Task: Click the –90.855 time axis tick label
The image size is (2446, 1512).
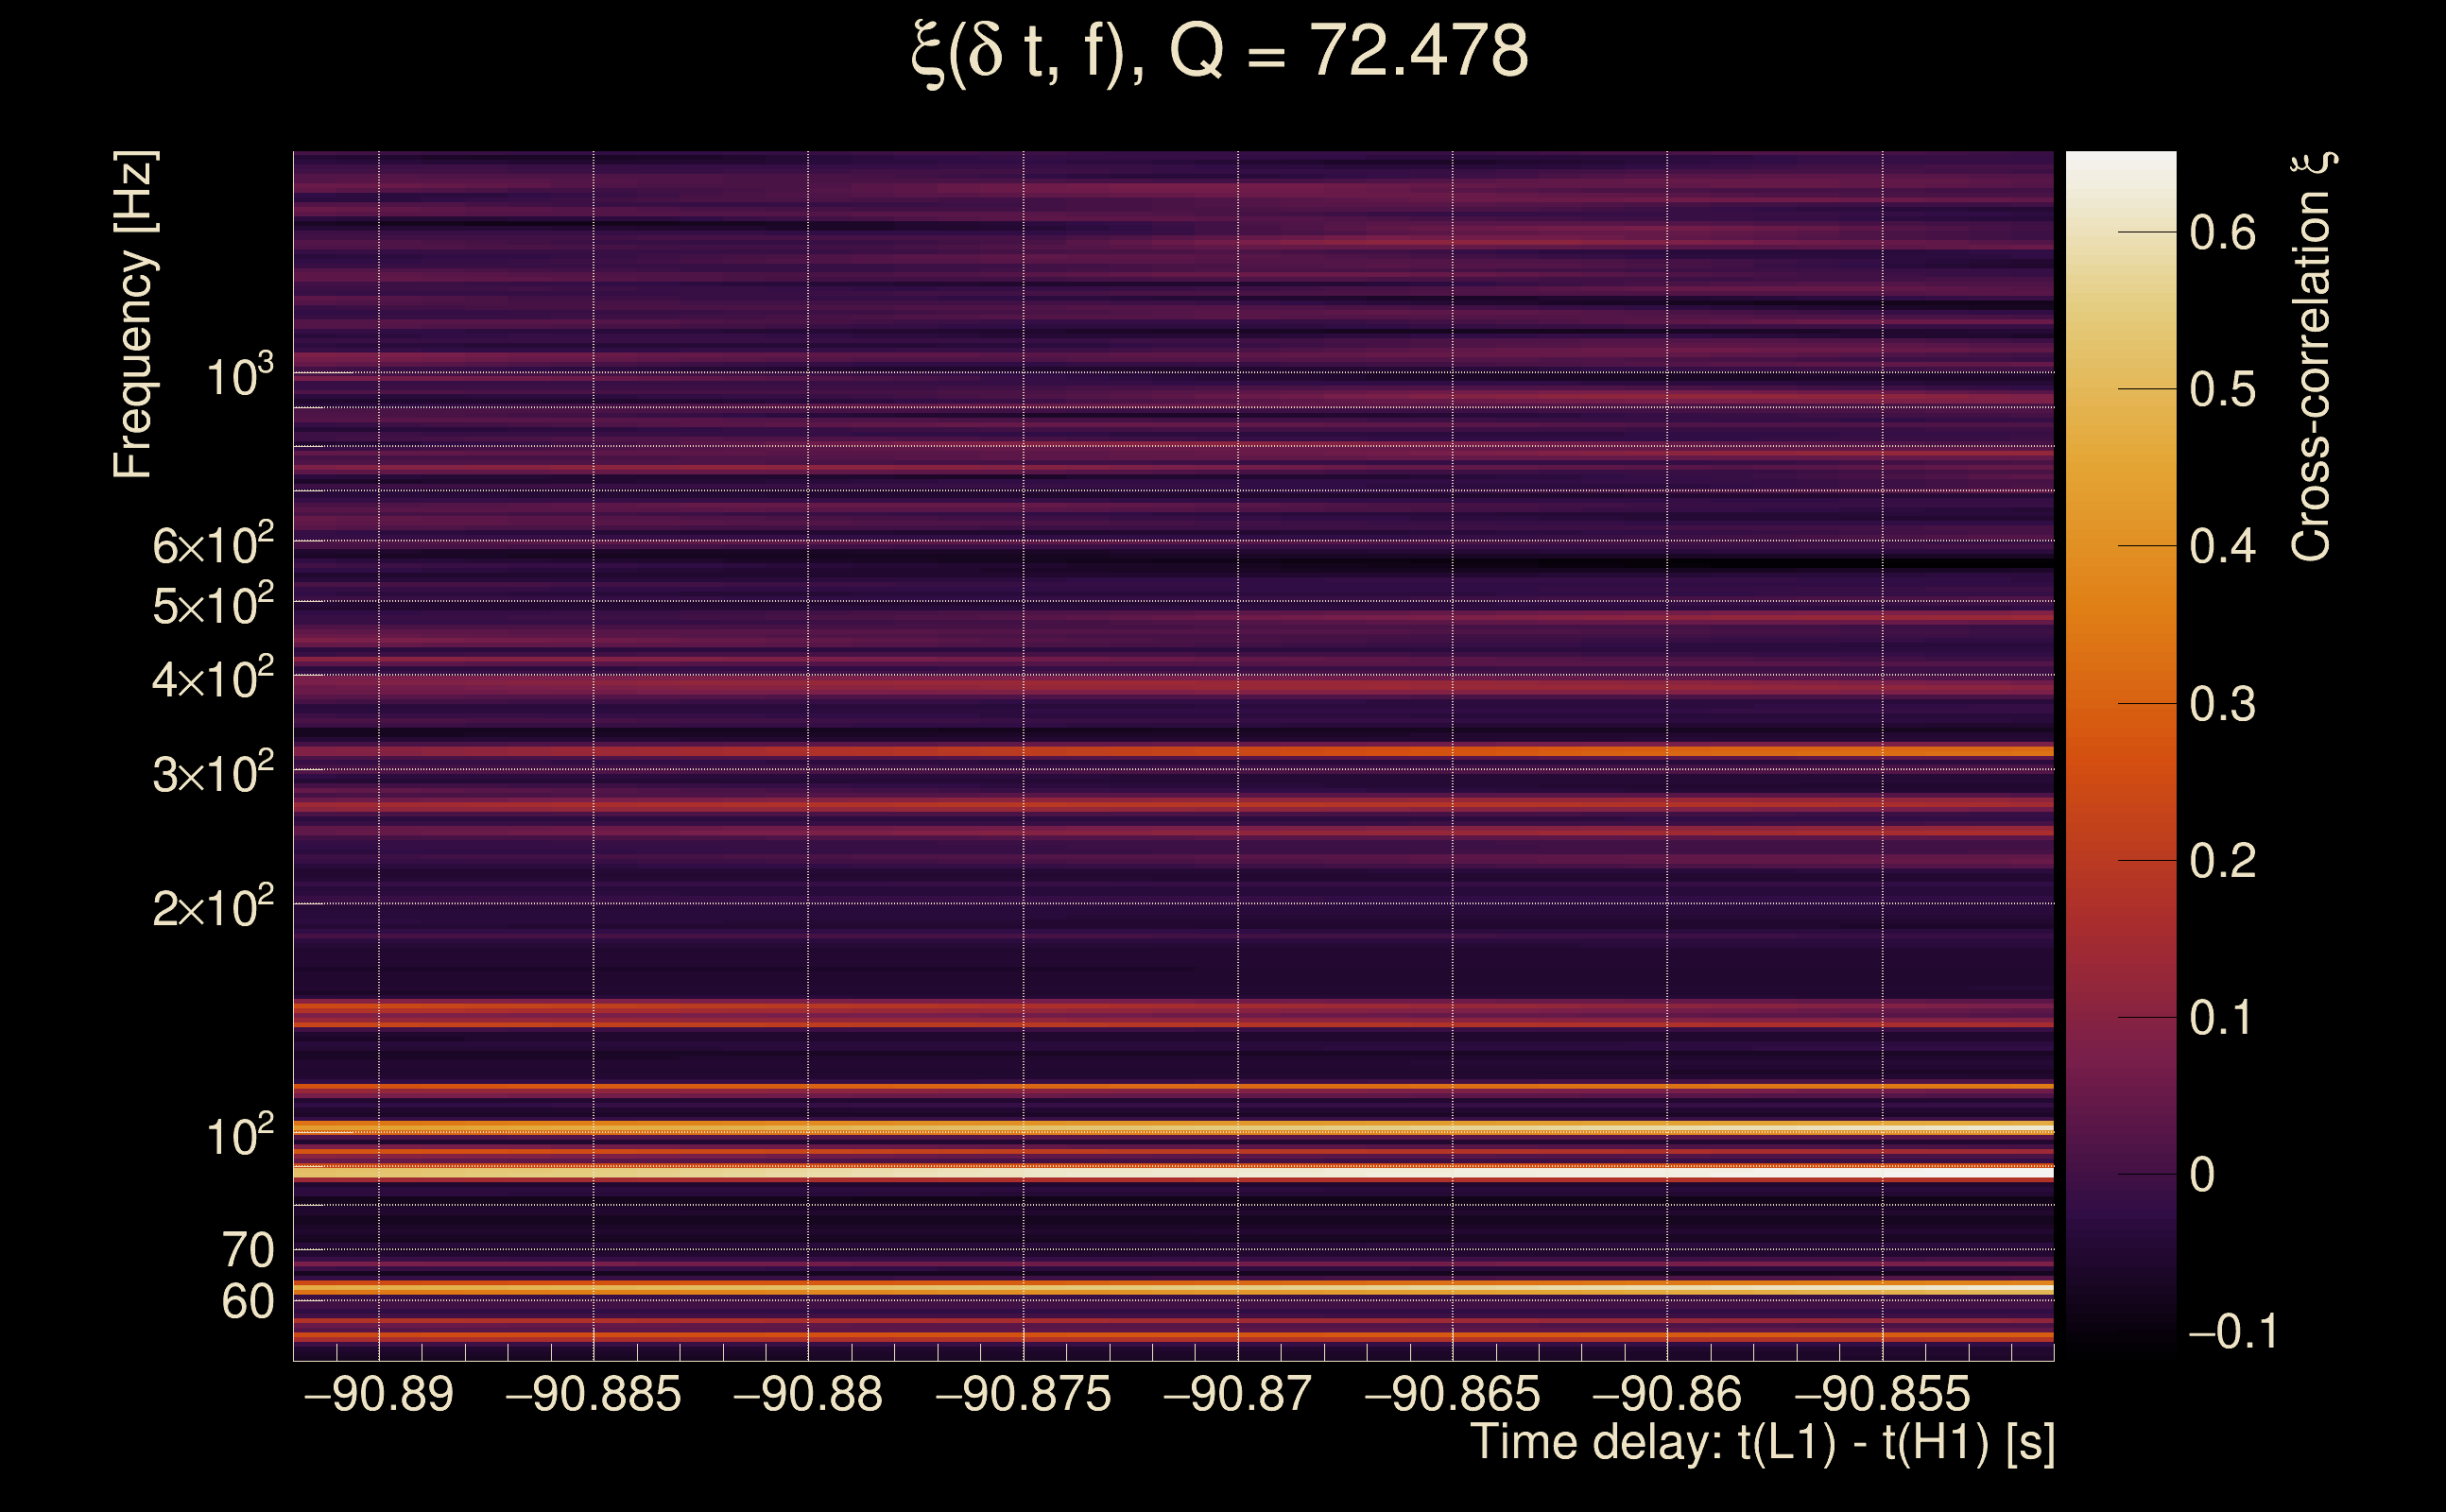Action: (x=1882, y=1394)
